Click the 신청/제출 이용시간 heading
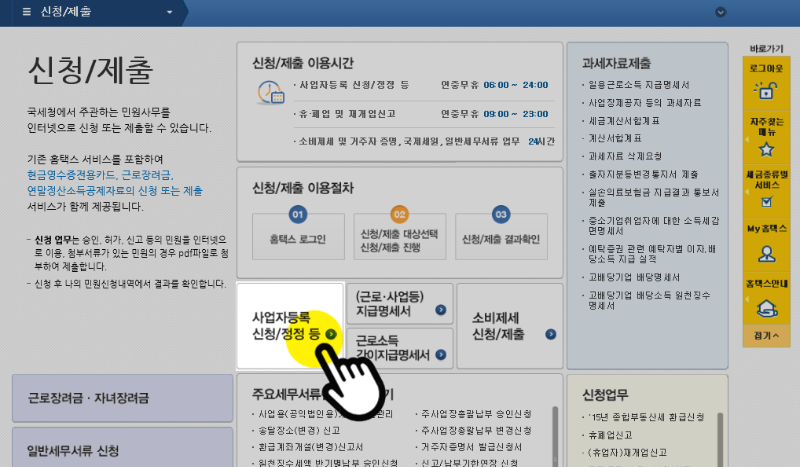 click(x=303, y=63)
